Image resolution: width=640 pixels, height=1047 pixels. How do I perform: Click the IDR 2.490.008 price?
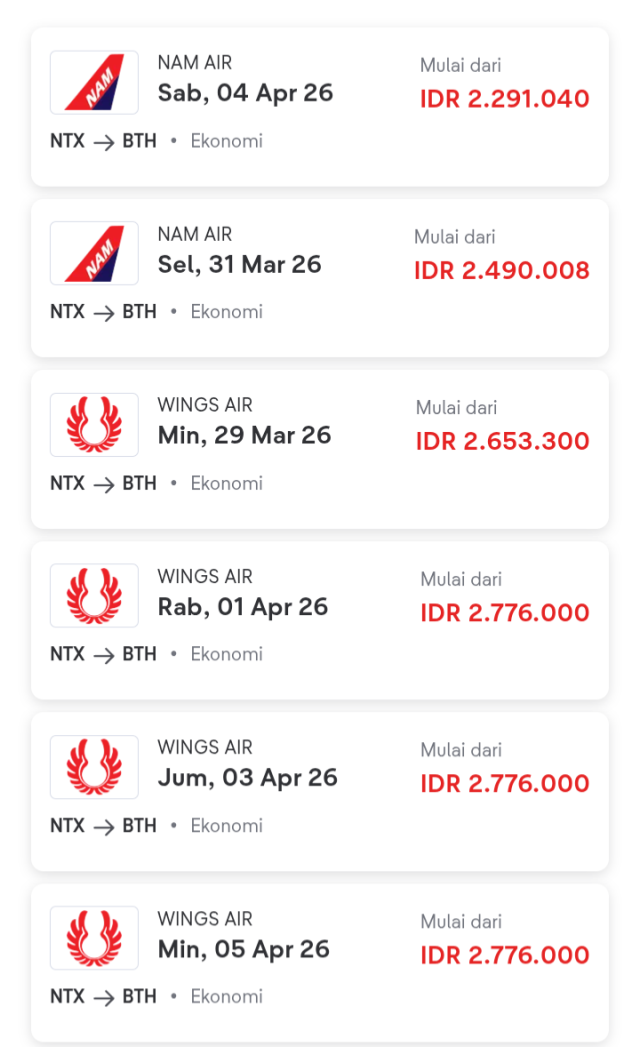coord(501,271)
